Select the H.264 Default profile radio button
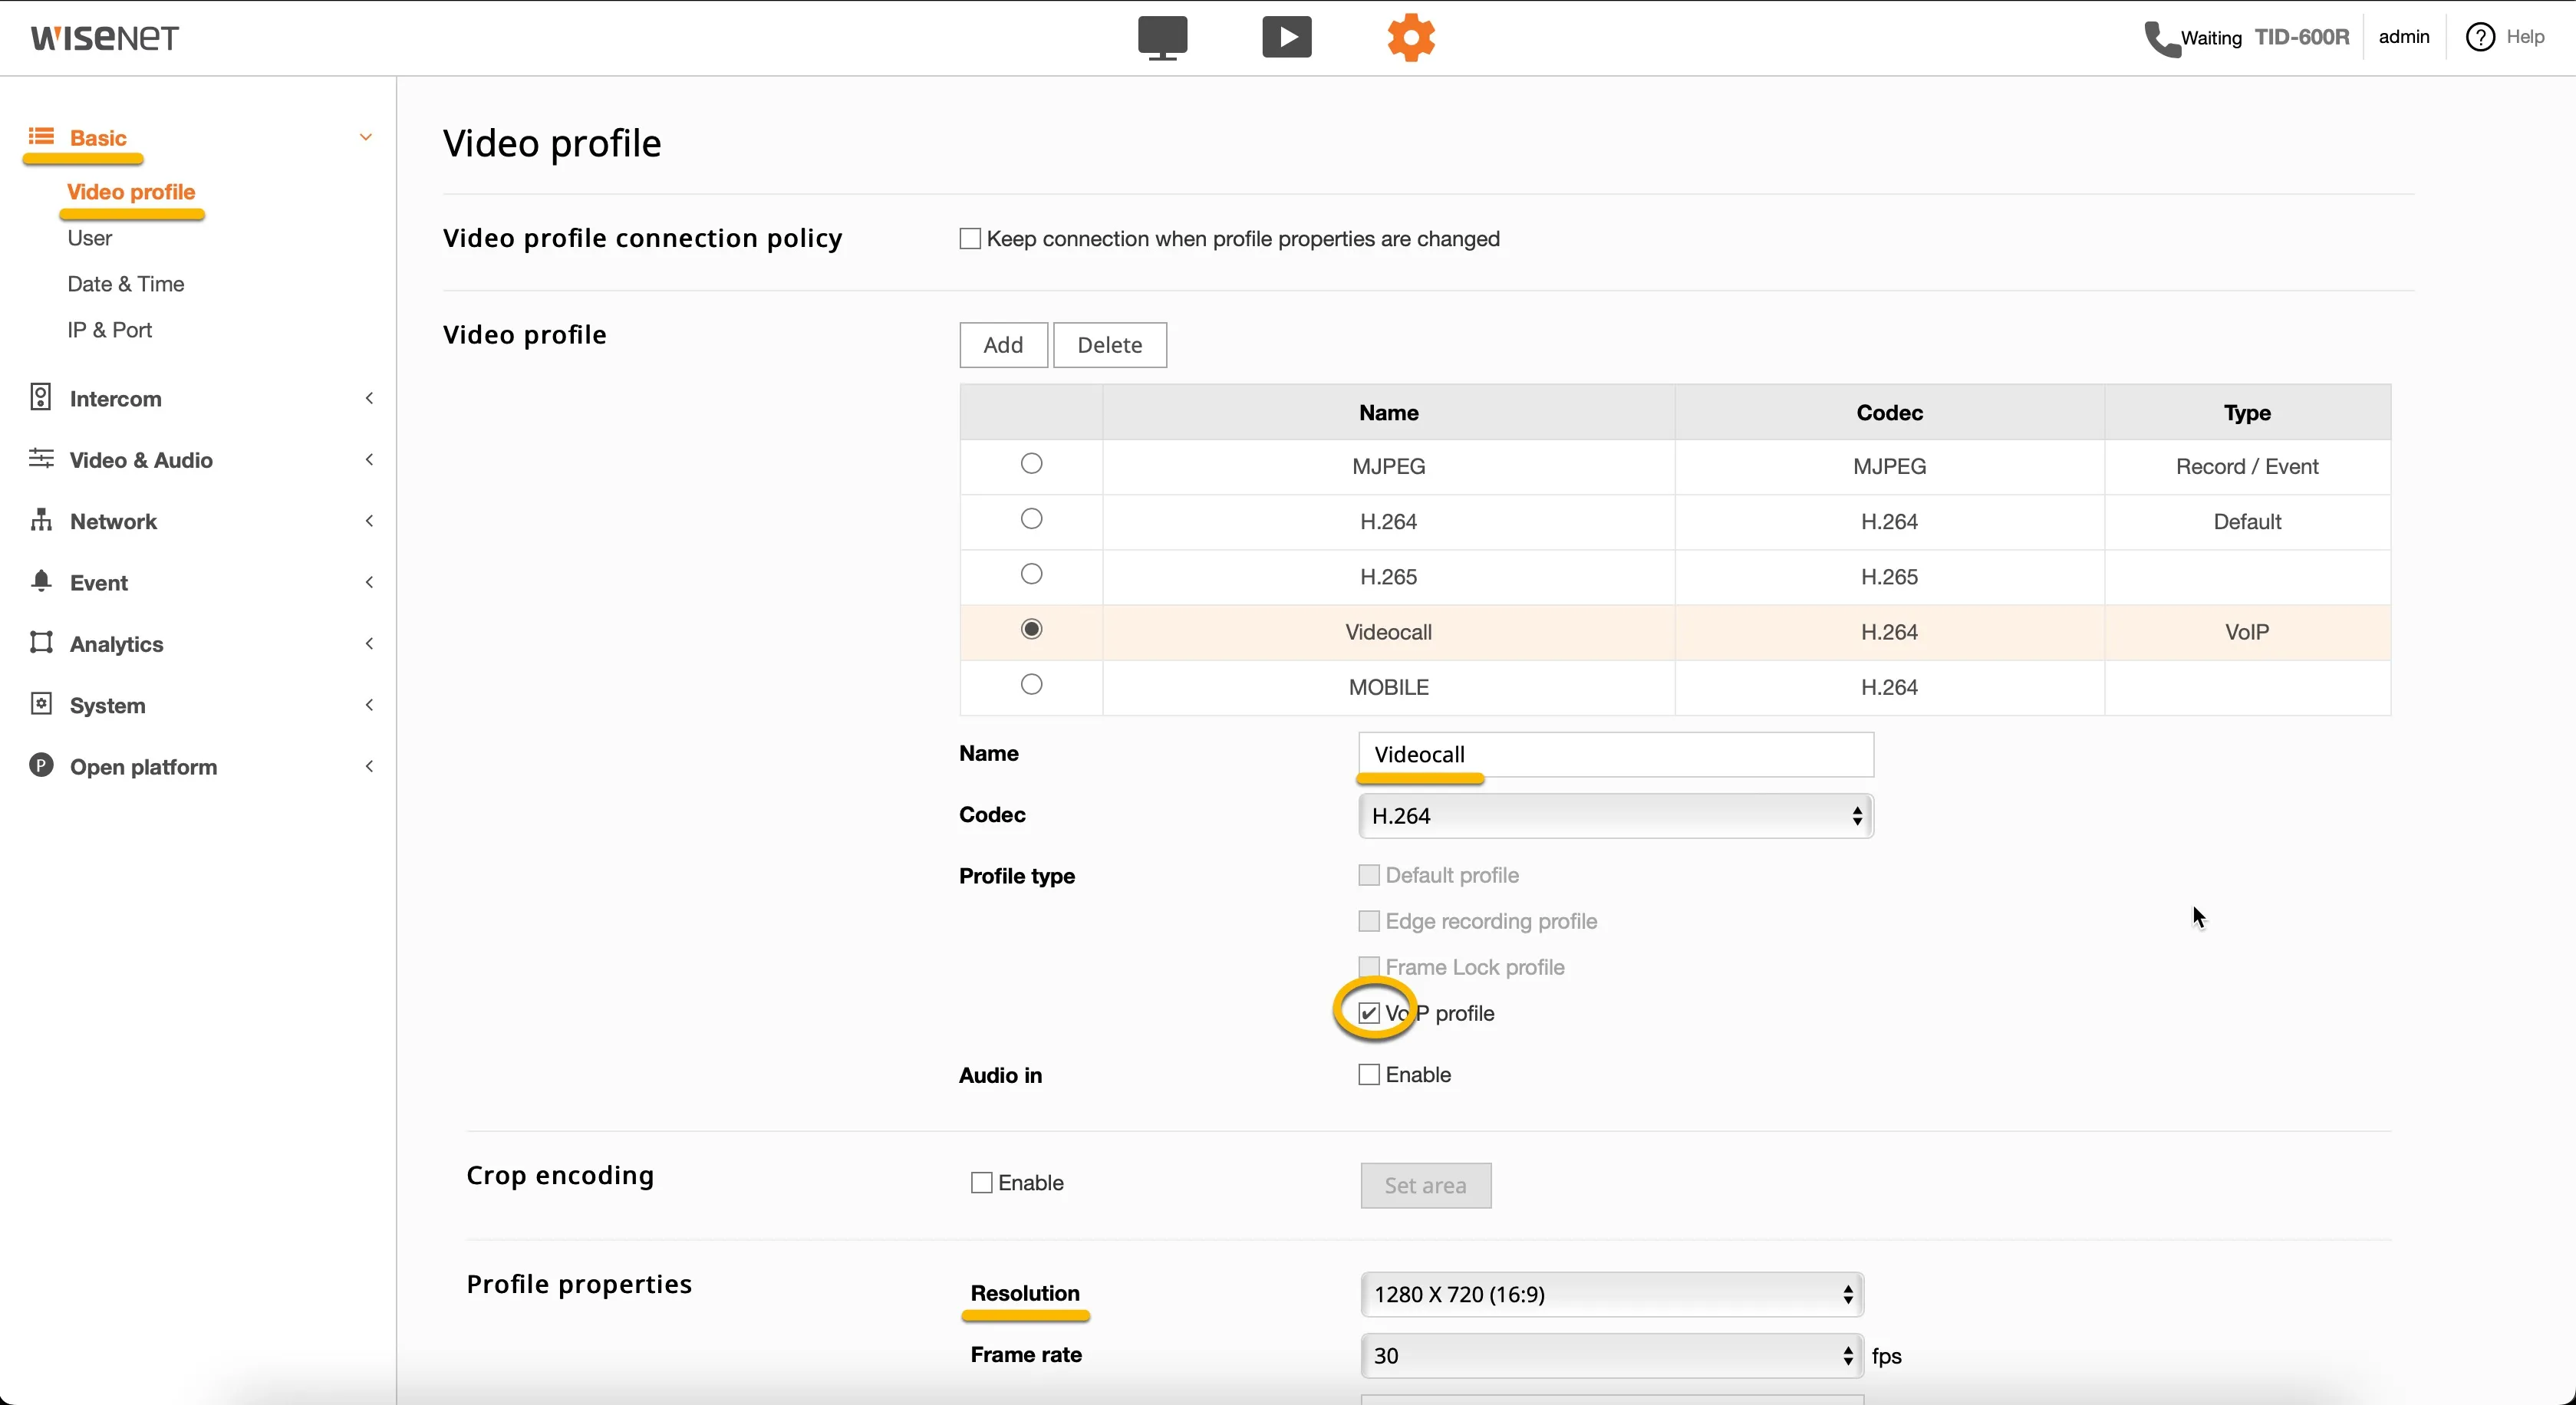Image resolution: width=2576 pixels, height=1405 pixels. [1031, 519]
